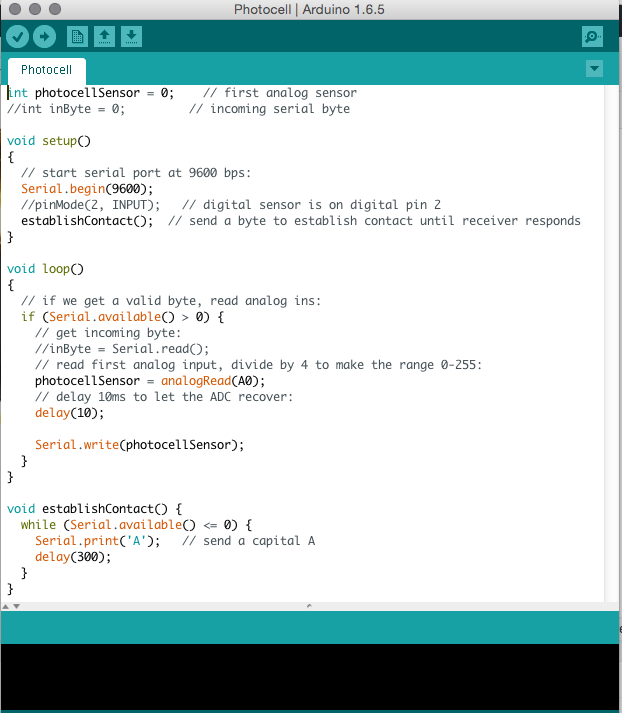Click comment '// get incoming byte:'
The width and height of the screenshot is (622, 713).
pos(108,333)
